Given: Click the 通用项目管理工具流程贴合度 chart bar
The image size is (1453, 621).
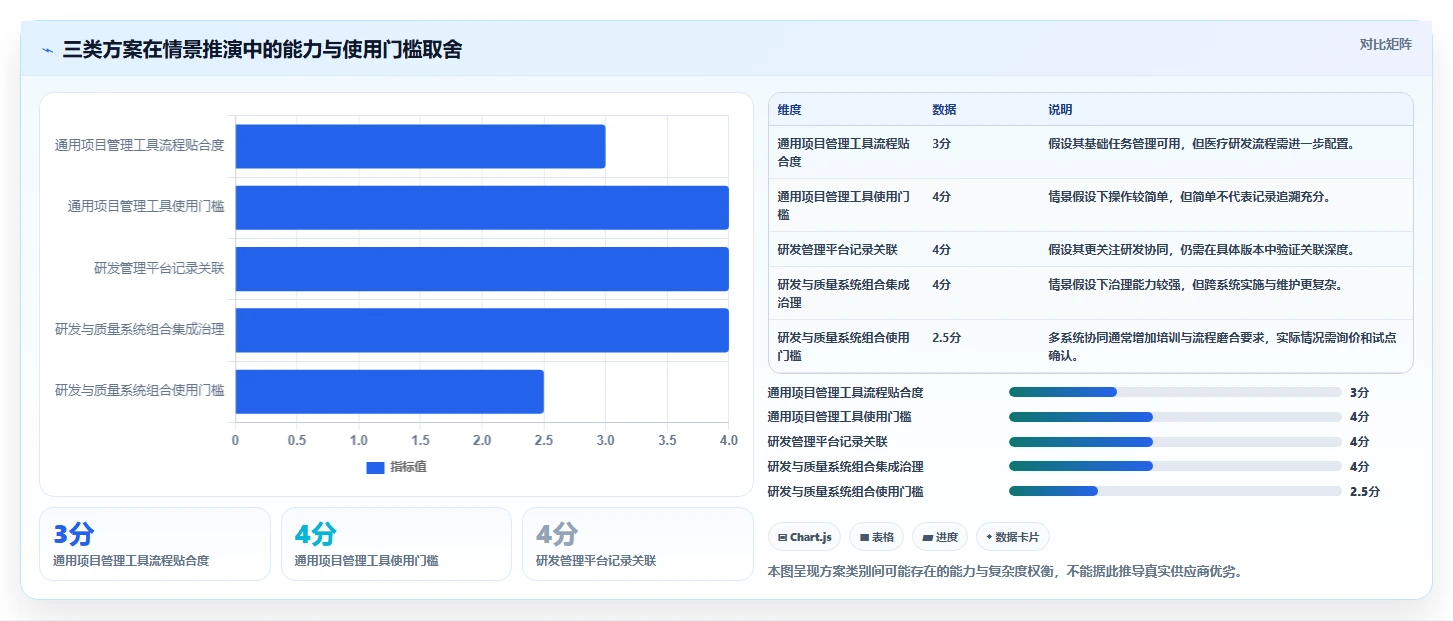Looking at the screenshot, I should (420, 146).
